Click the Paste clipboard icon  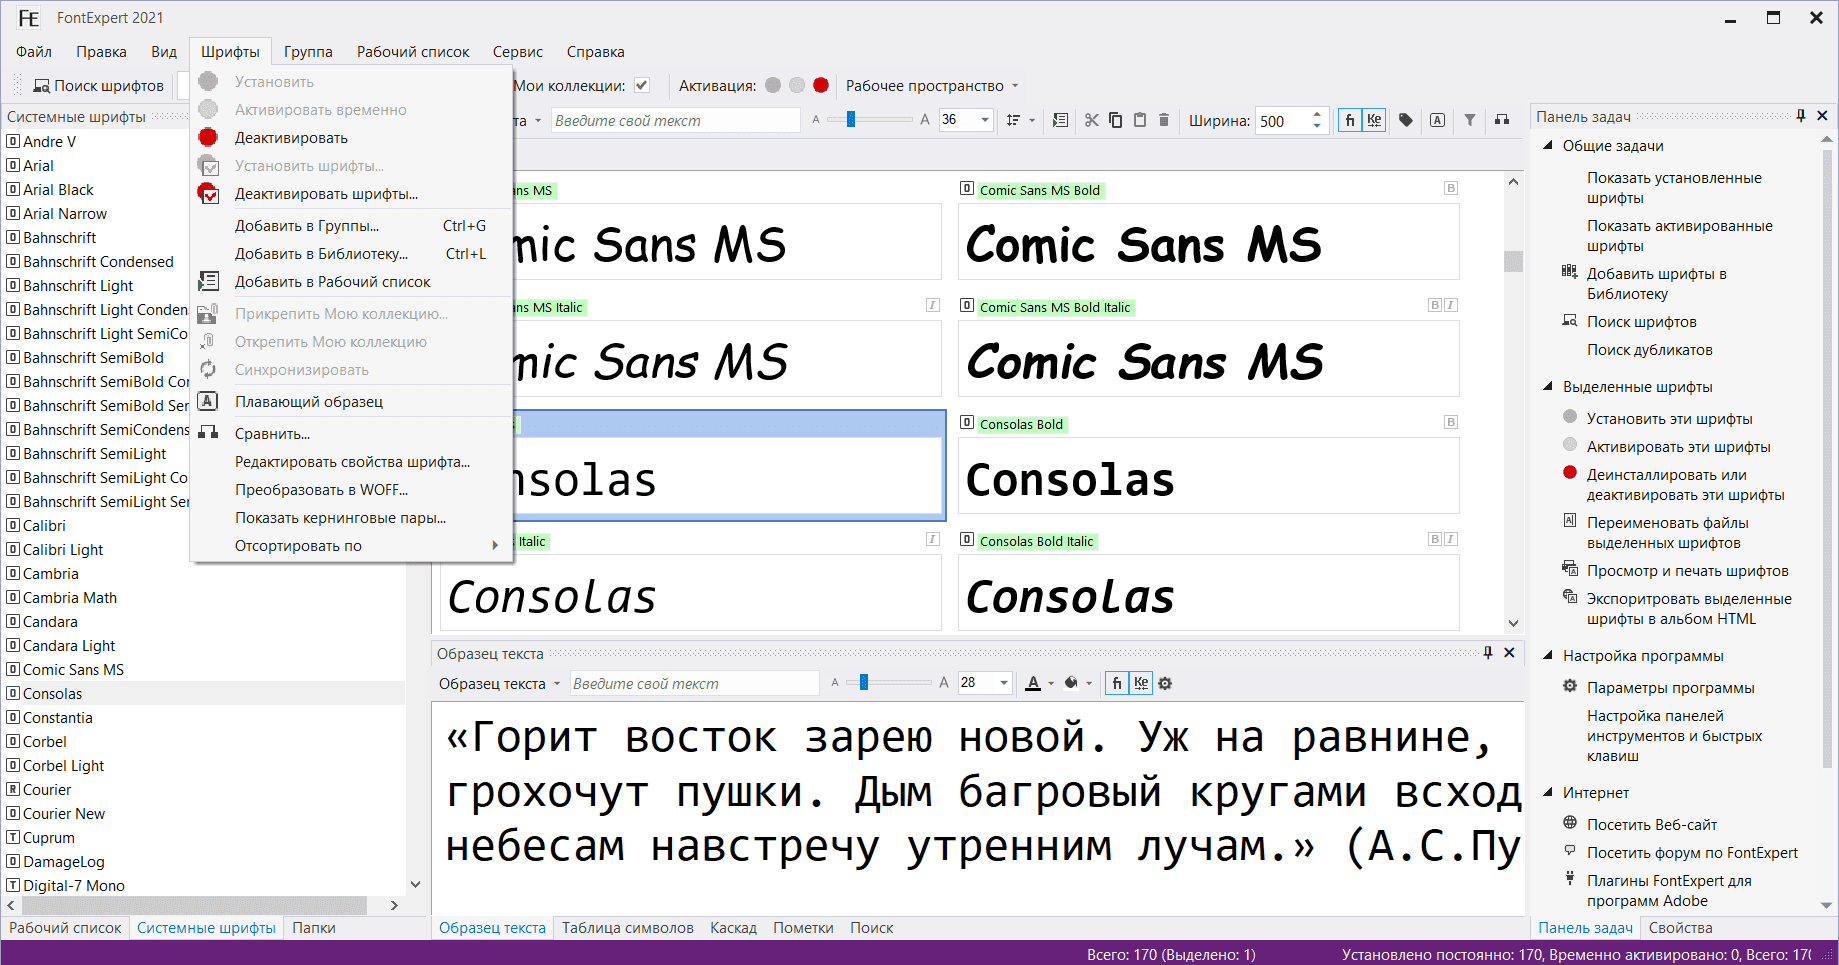(x=1139, y=120)
